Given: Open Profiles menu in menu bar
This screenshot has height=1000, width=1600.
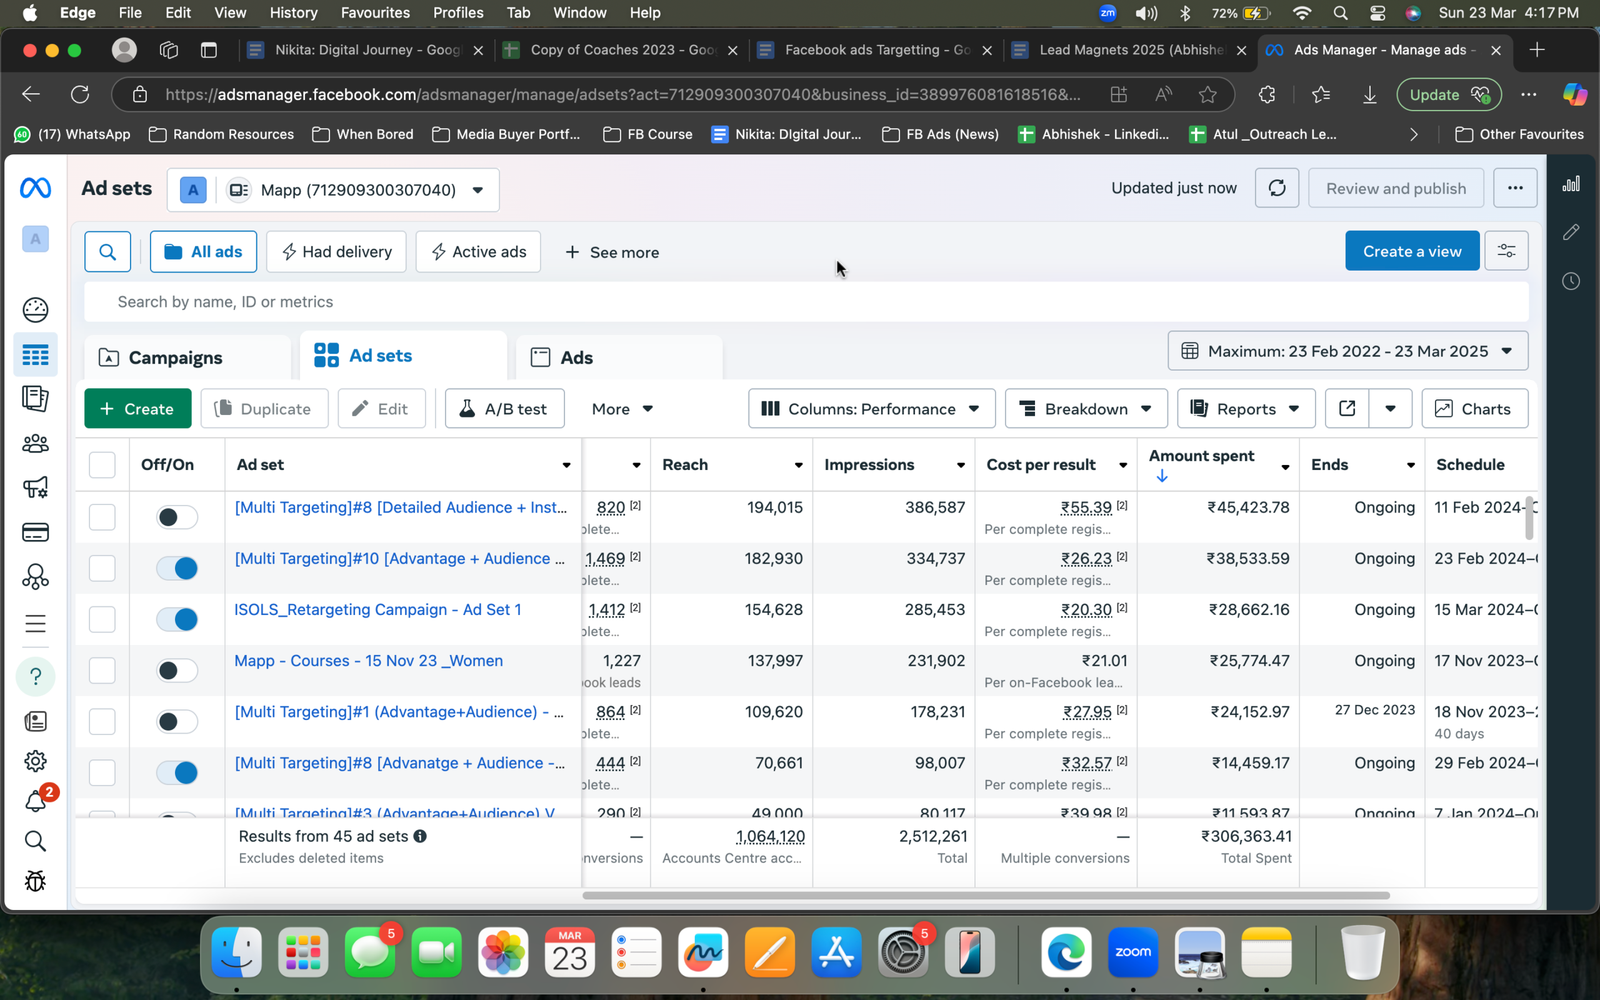Looking at the screenshot, I should (458, 13).
